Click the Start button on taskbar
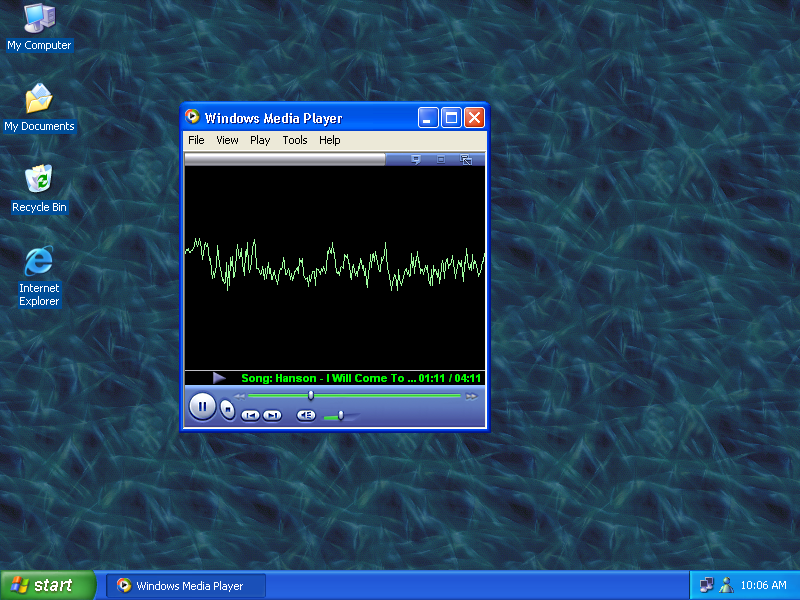 pos(47,585)
